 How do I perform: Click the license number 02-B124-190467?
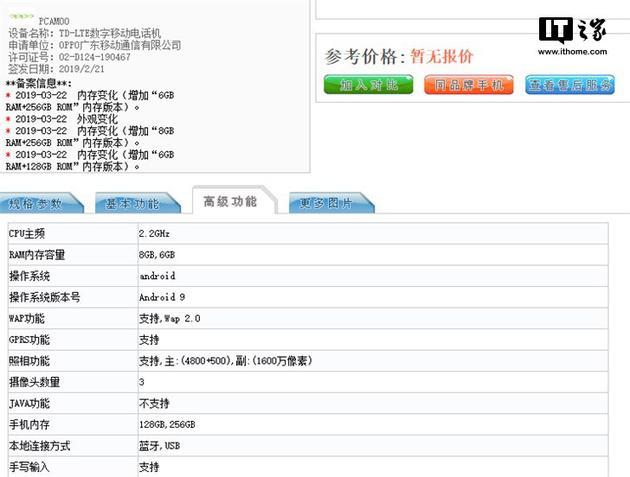[94, 57]
